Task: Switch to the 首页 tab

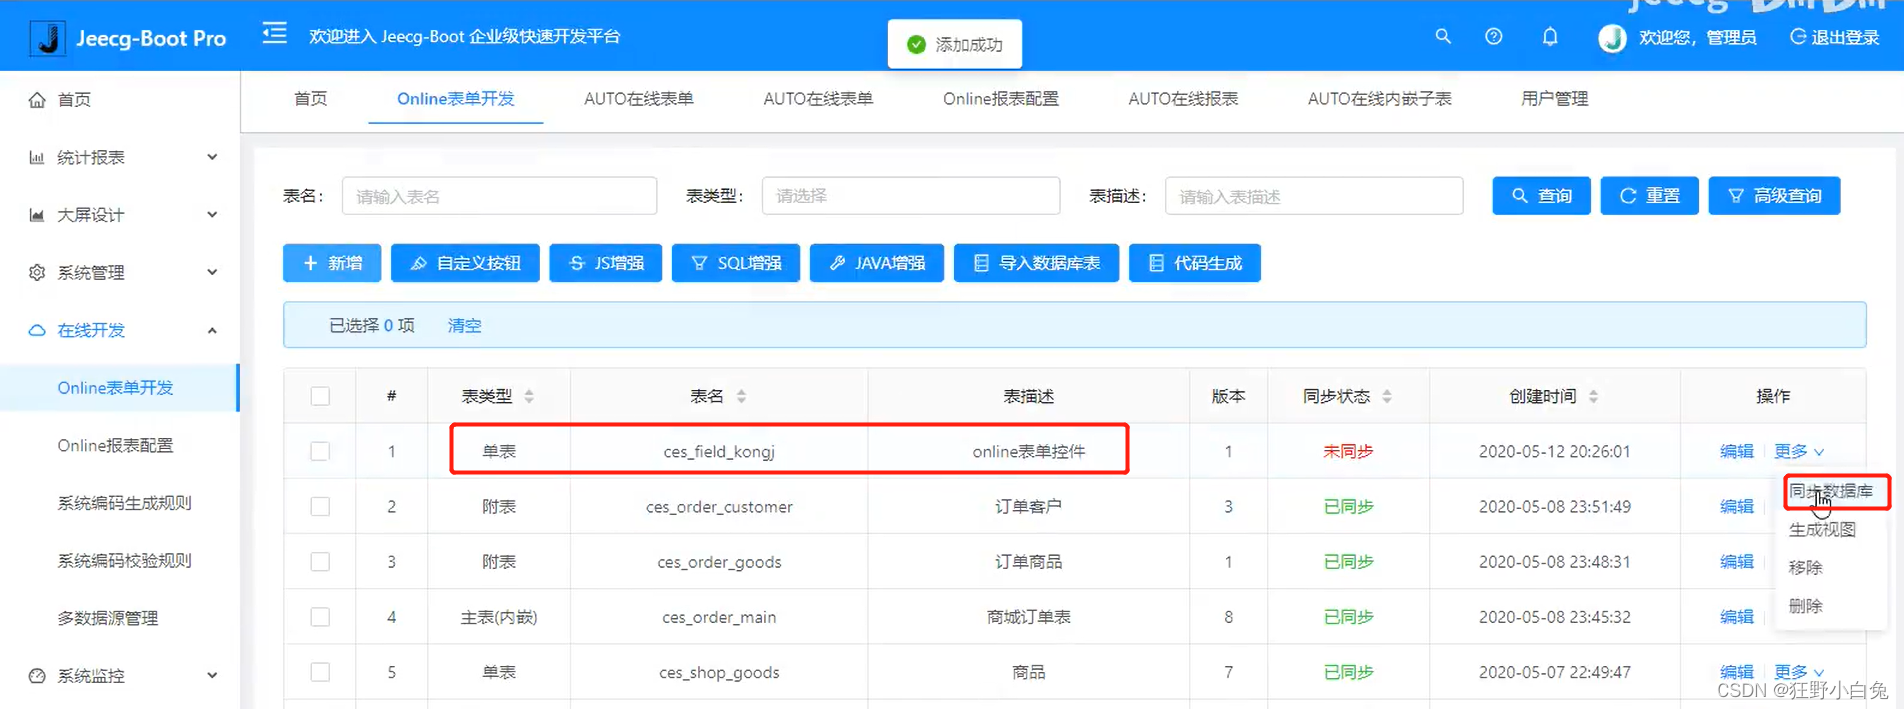Action: tap(310, 98)
